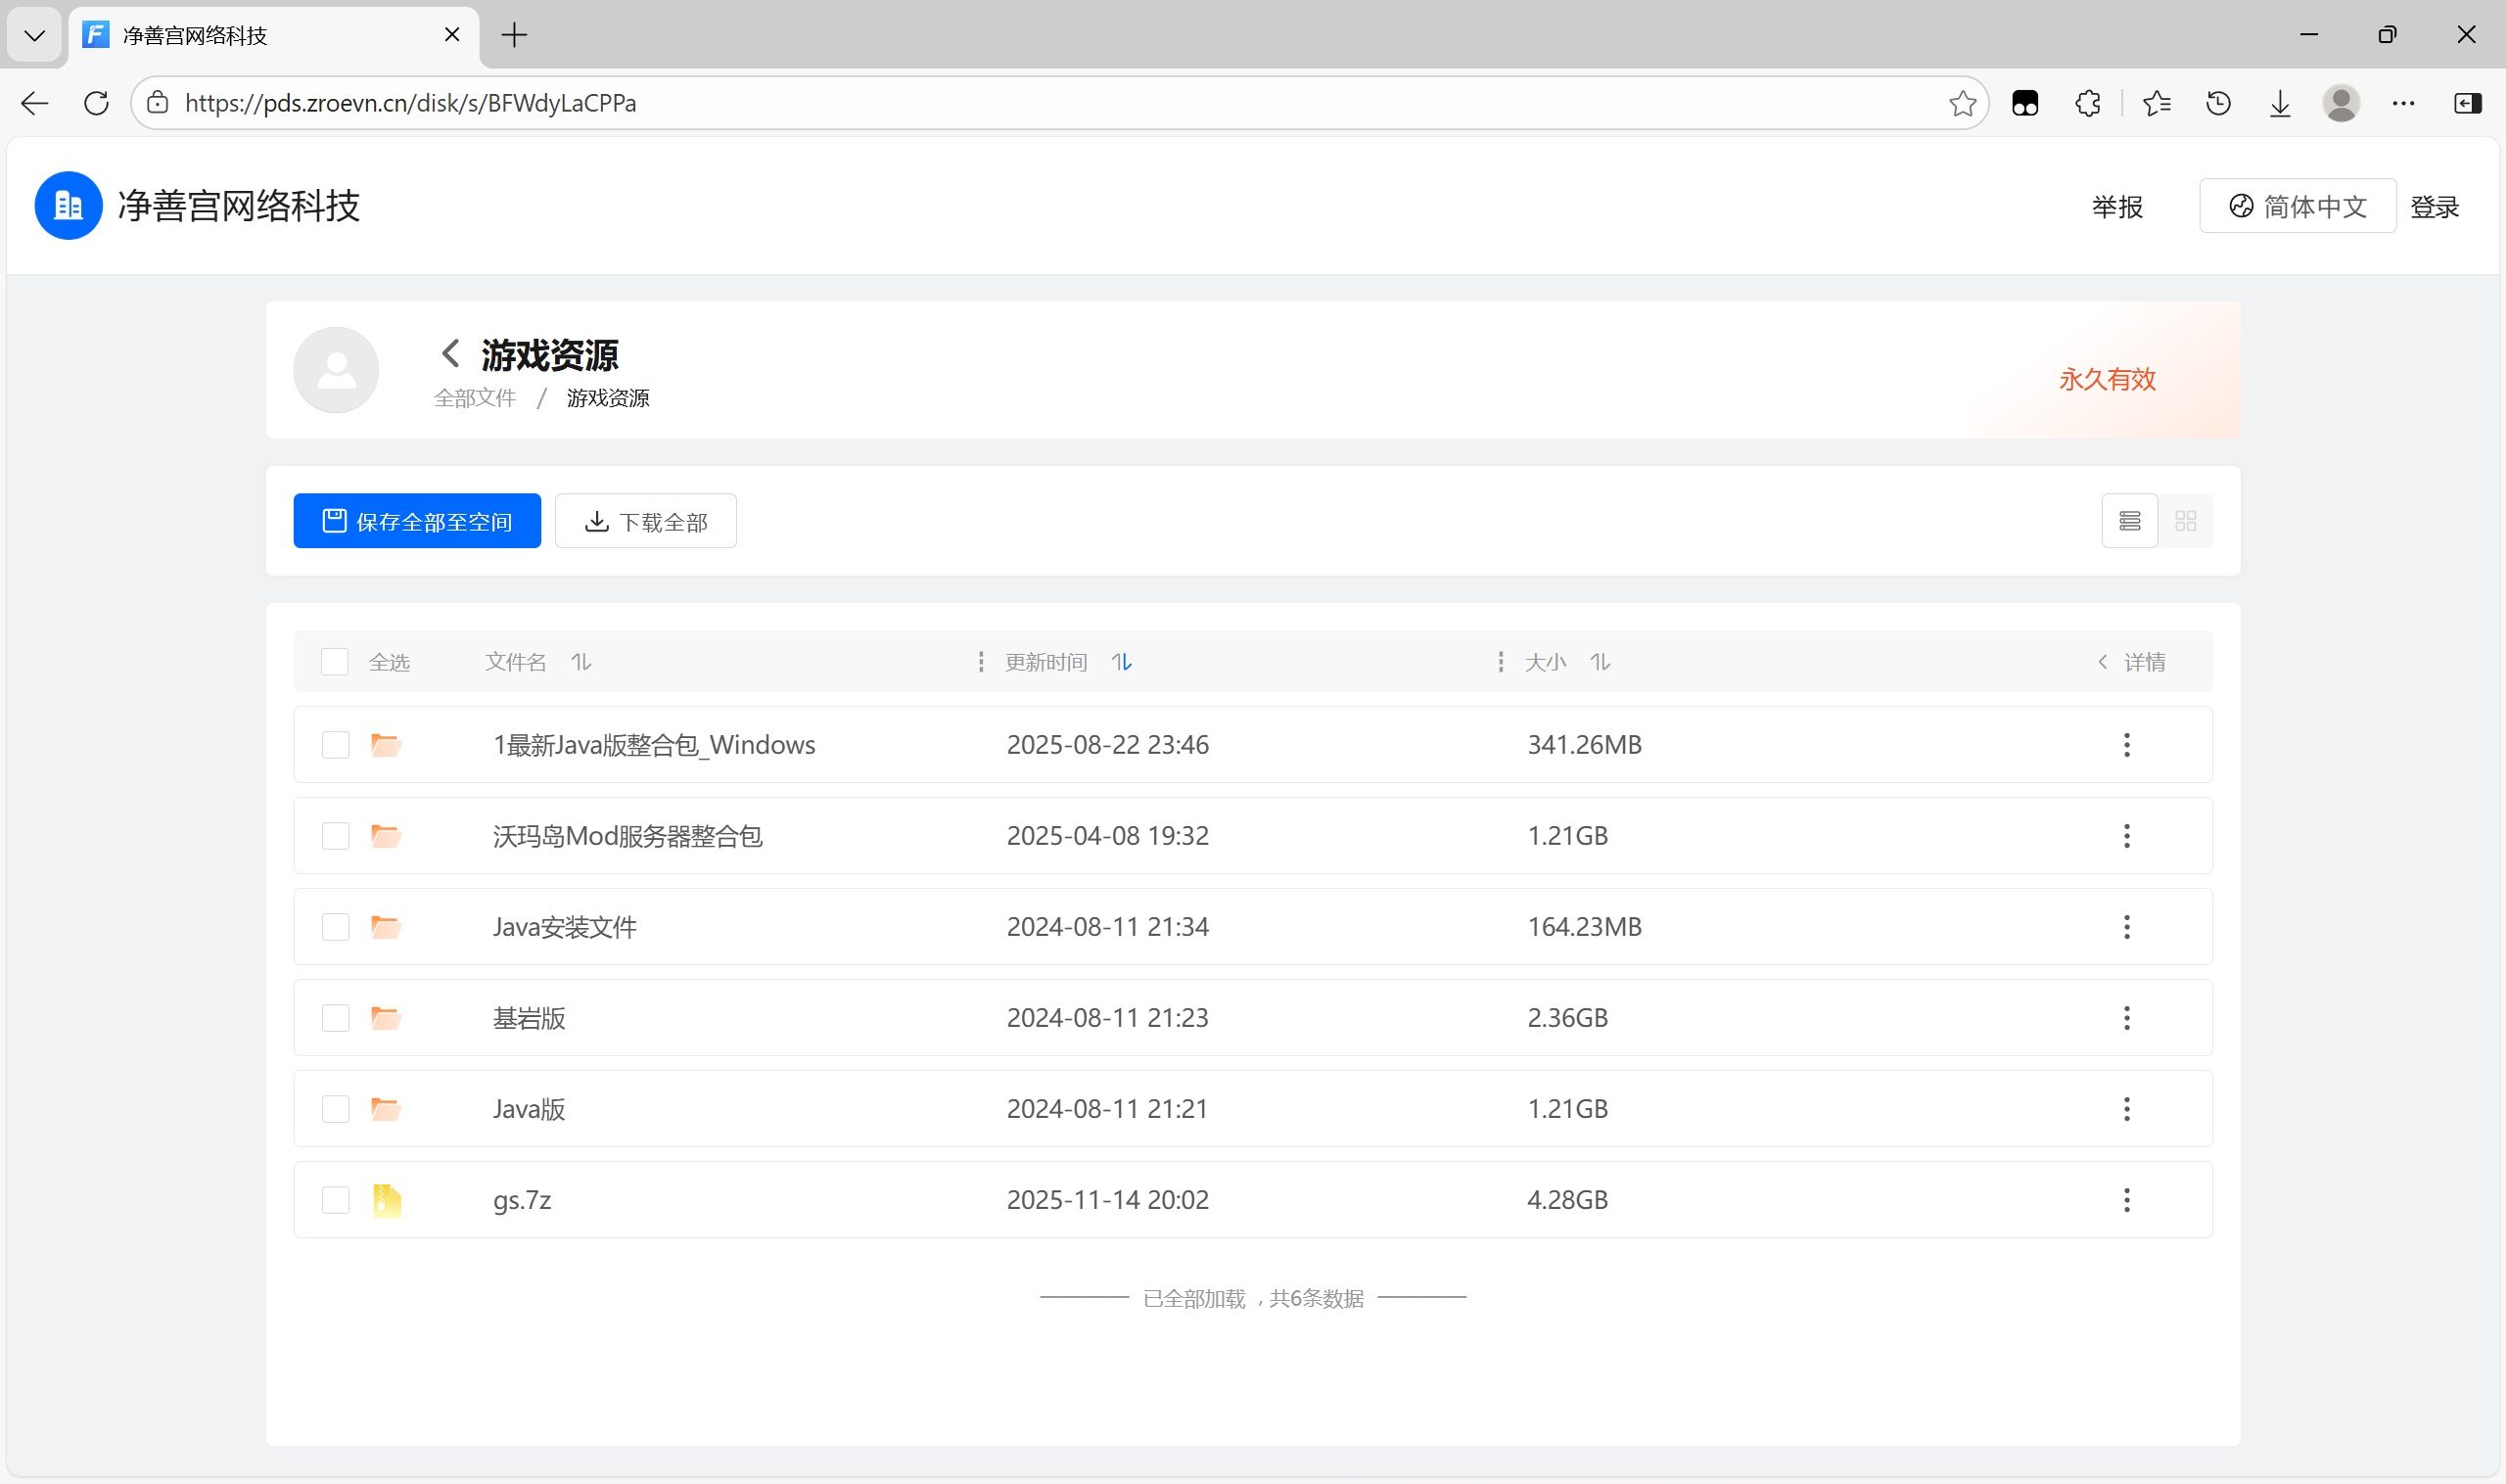
Task: Open the 简体中文 language dropdown
Action: pyautogui.click(x=2297, y=206)
